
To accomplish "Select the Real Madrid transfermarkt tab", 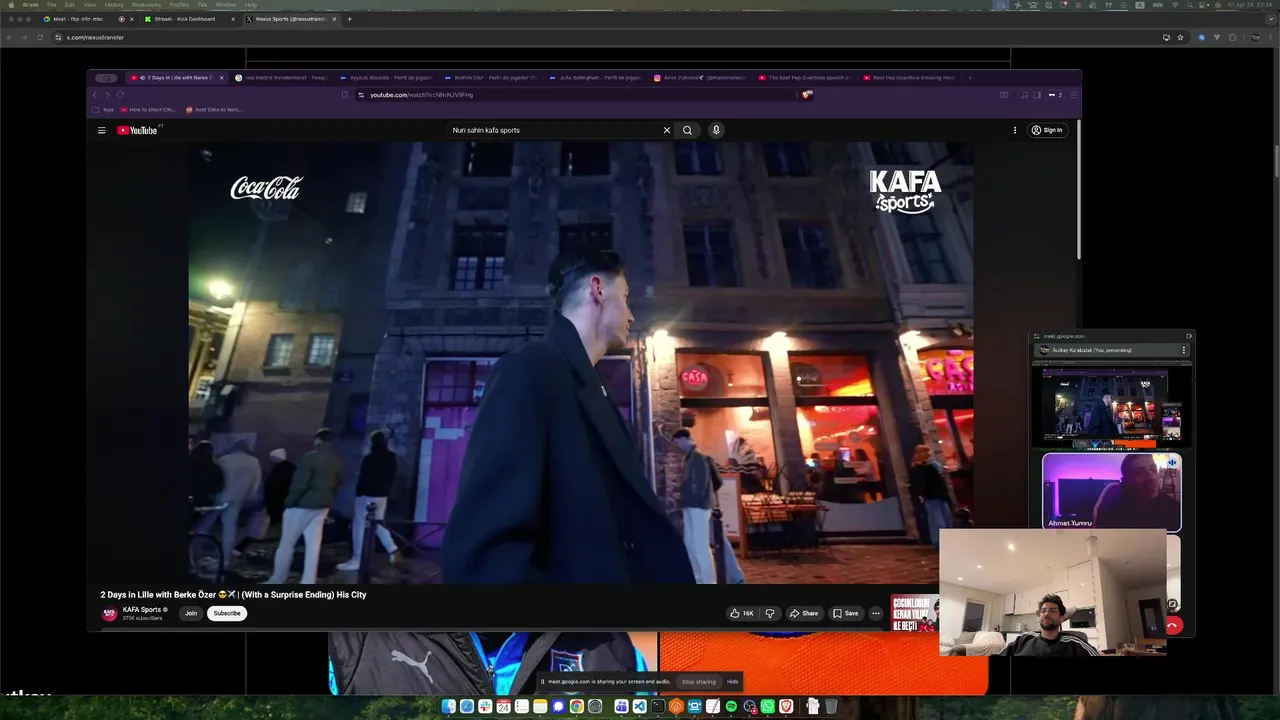I will point(282,77).
